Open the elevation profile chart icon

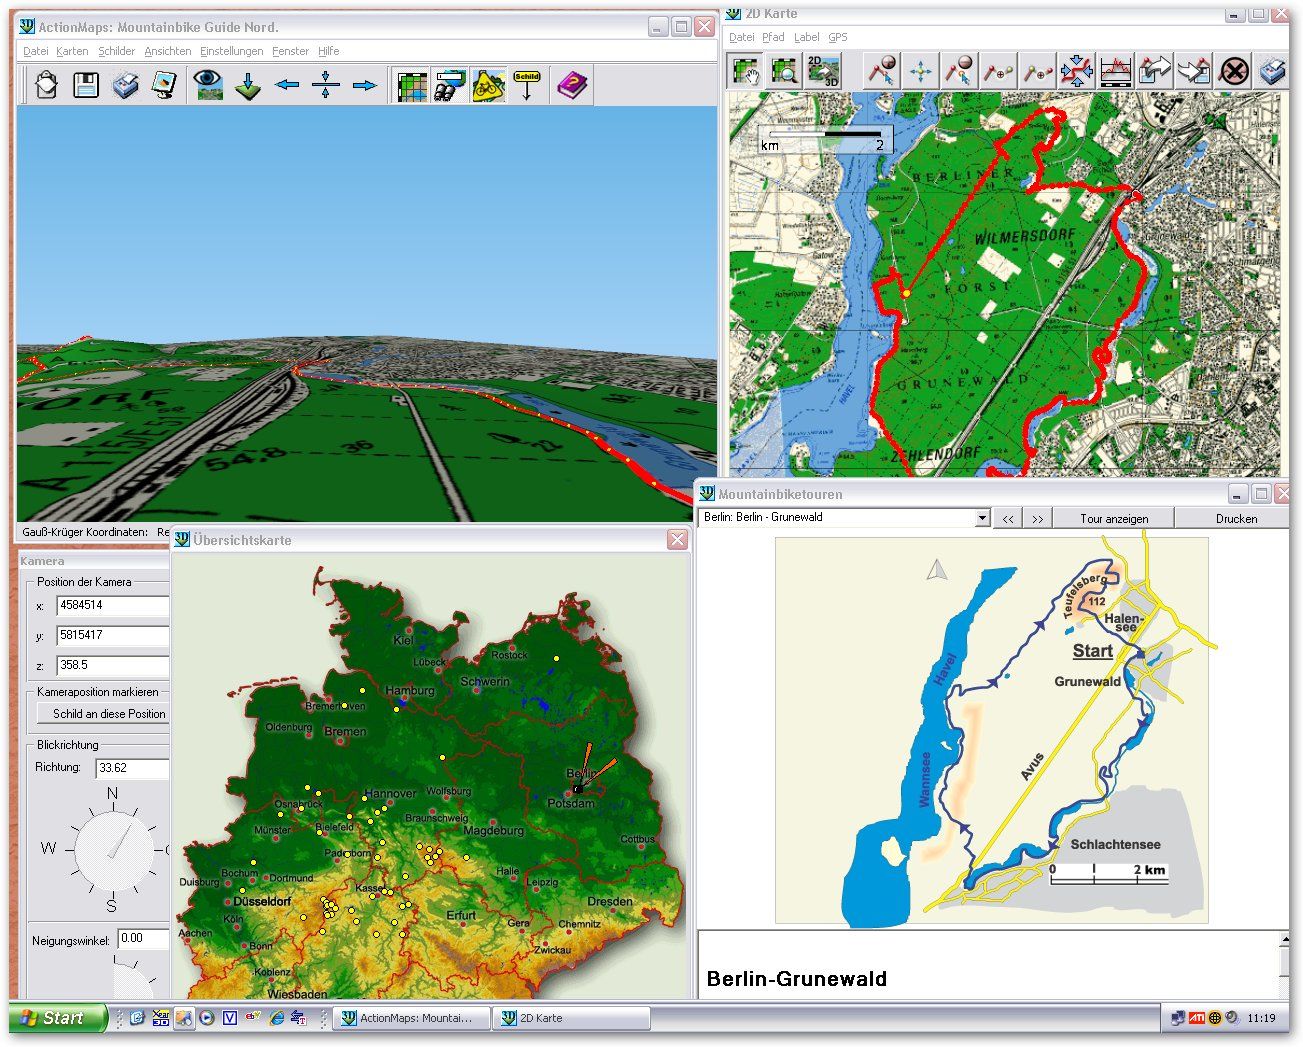coord(1115,71)
